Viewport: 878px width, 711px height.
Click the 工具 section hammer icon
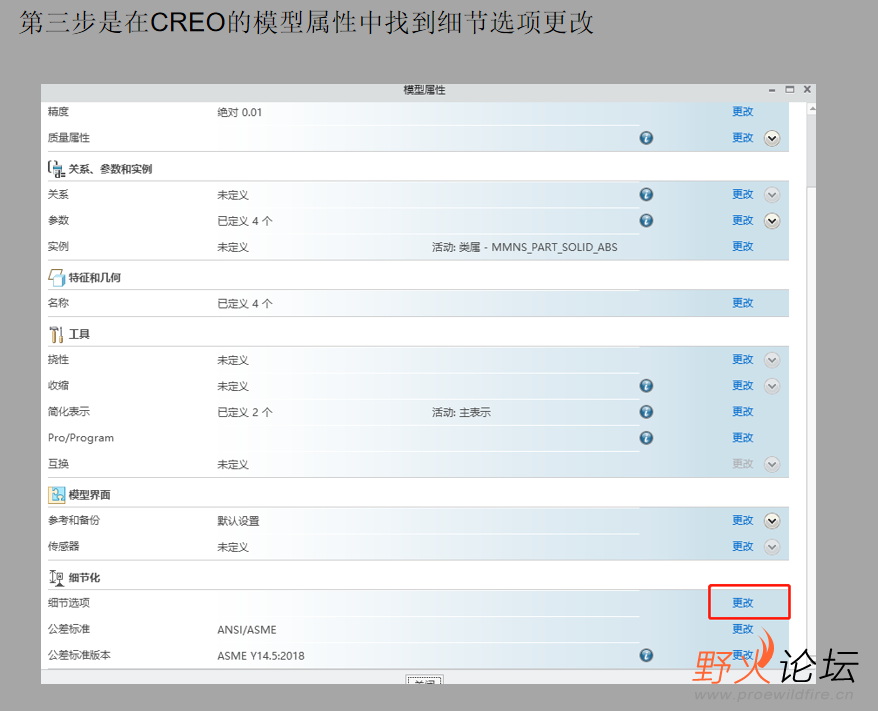click(x=56, y=334)
